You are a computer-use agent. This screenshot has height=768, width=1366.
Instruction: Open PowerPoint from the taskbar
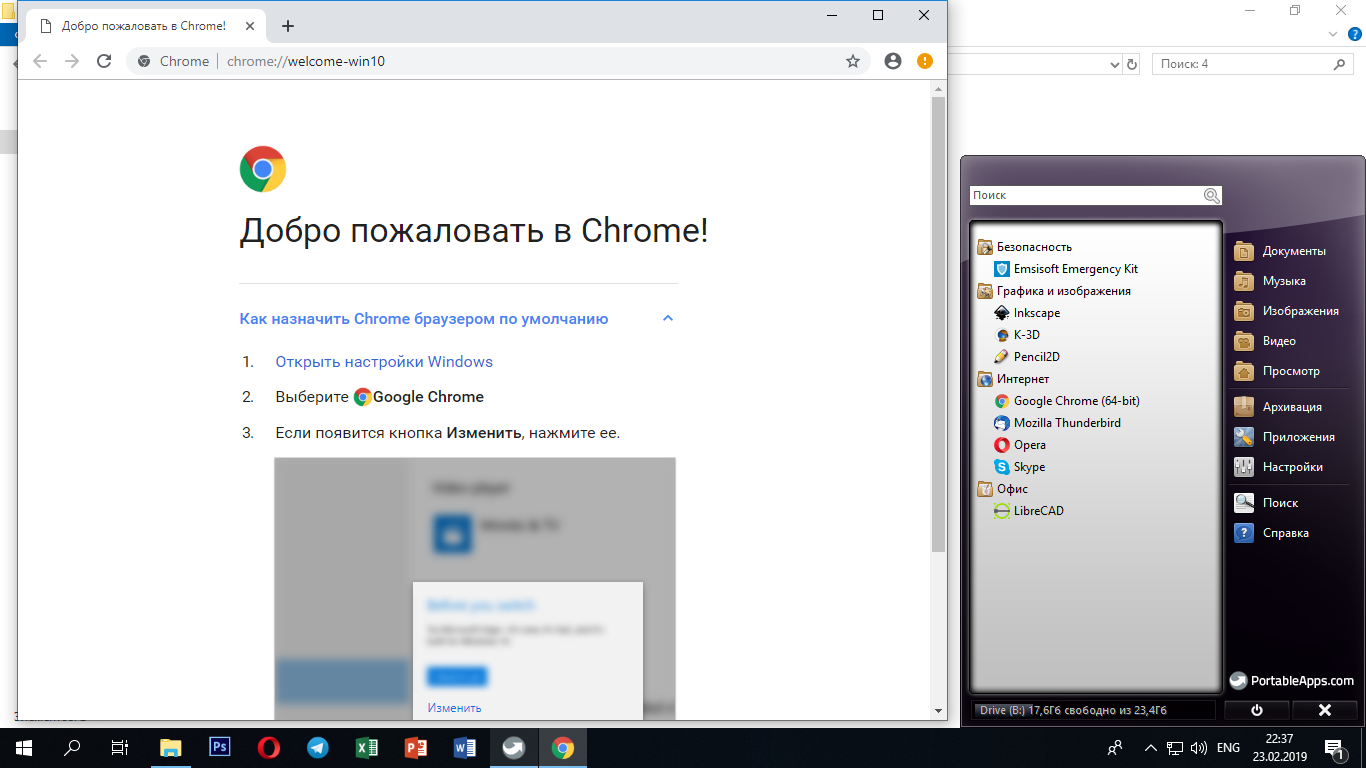coord(416,747)
